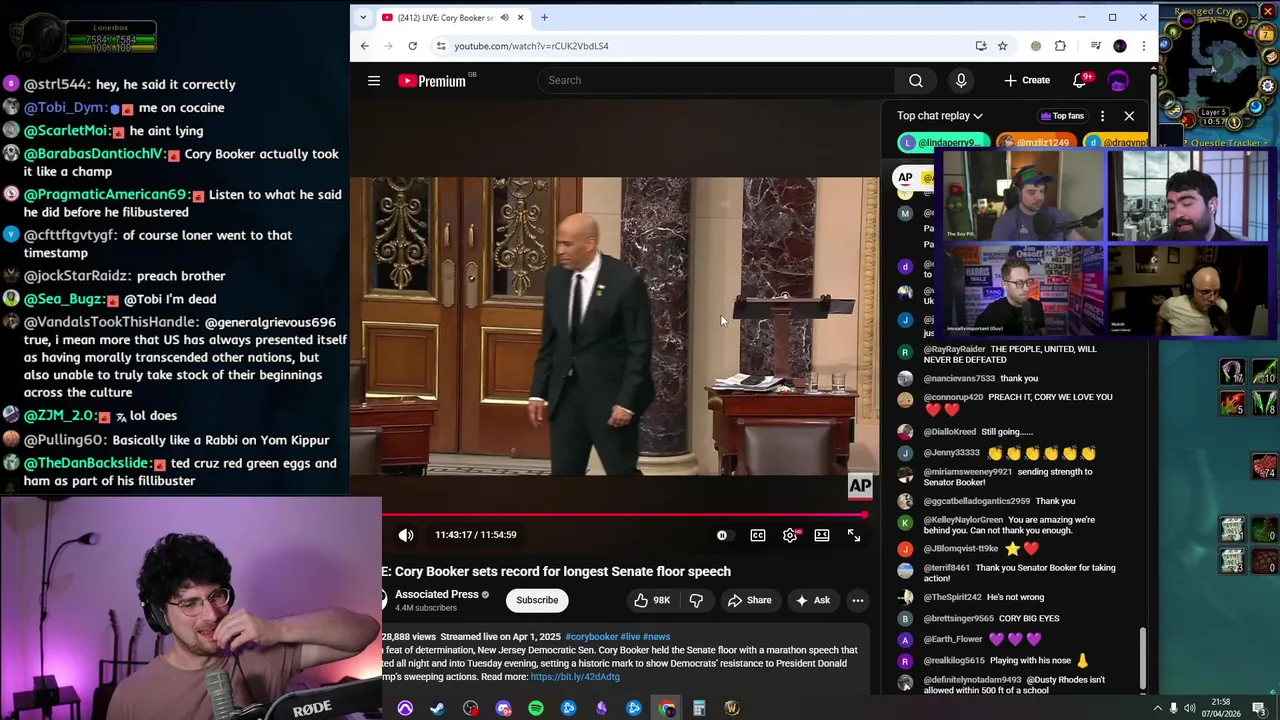Click the AP watermark logo on the video
This screenshot has width=1280, height=720.
pos(860,486)
